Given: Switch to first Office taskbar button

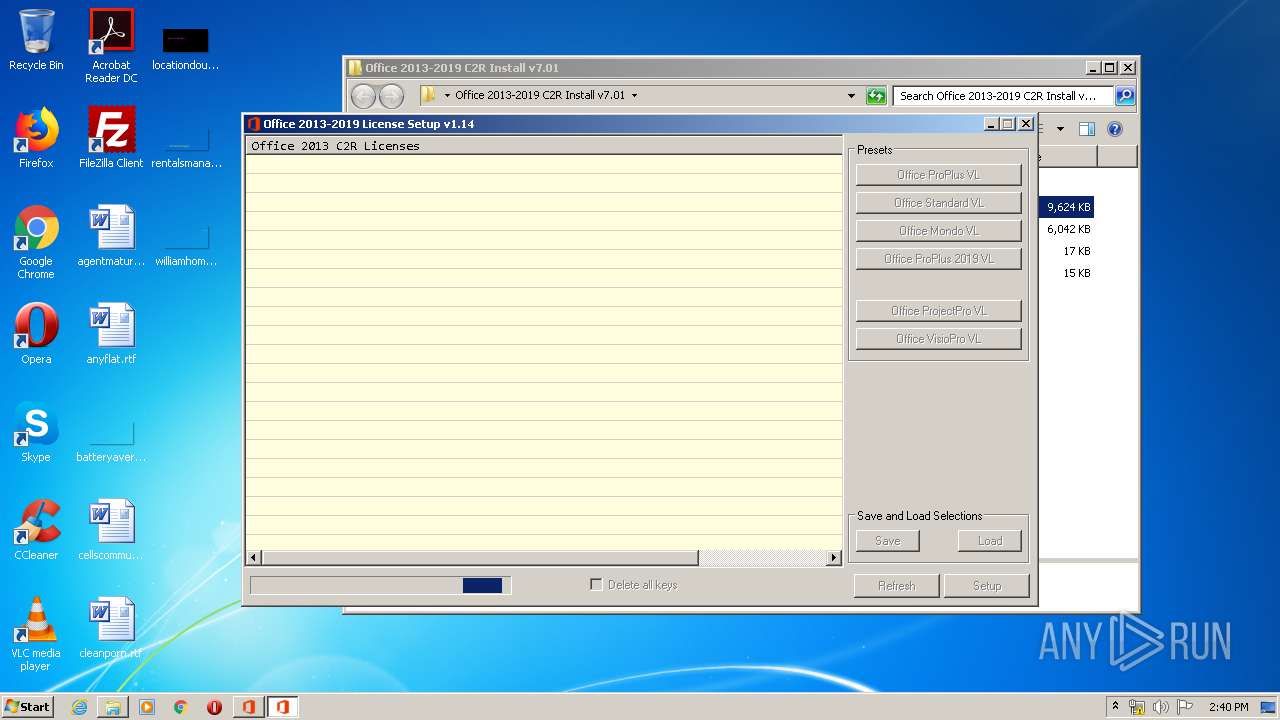Looking at the screenshot, I should coord(248,707).
